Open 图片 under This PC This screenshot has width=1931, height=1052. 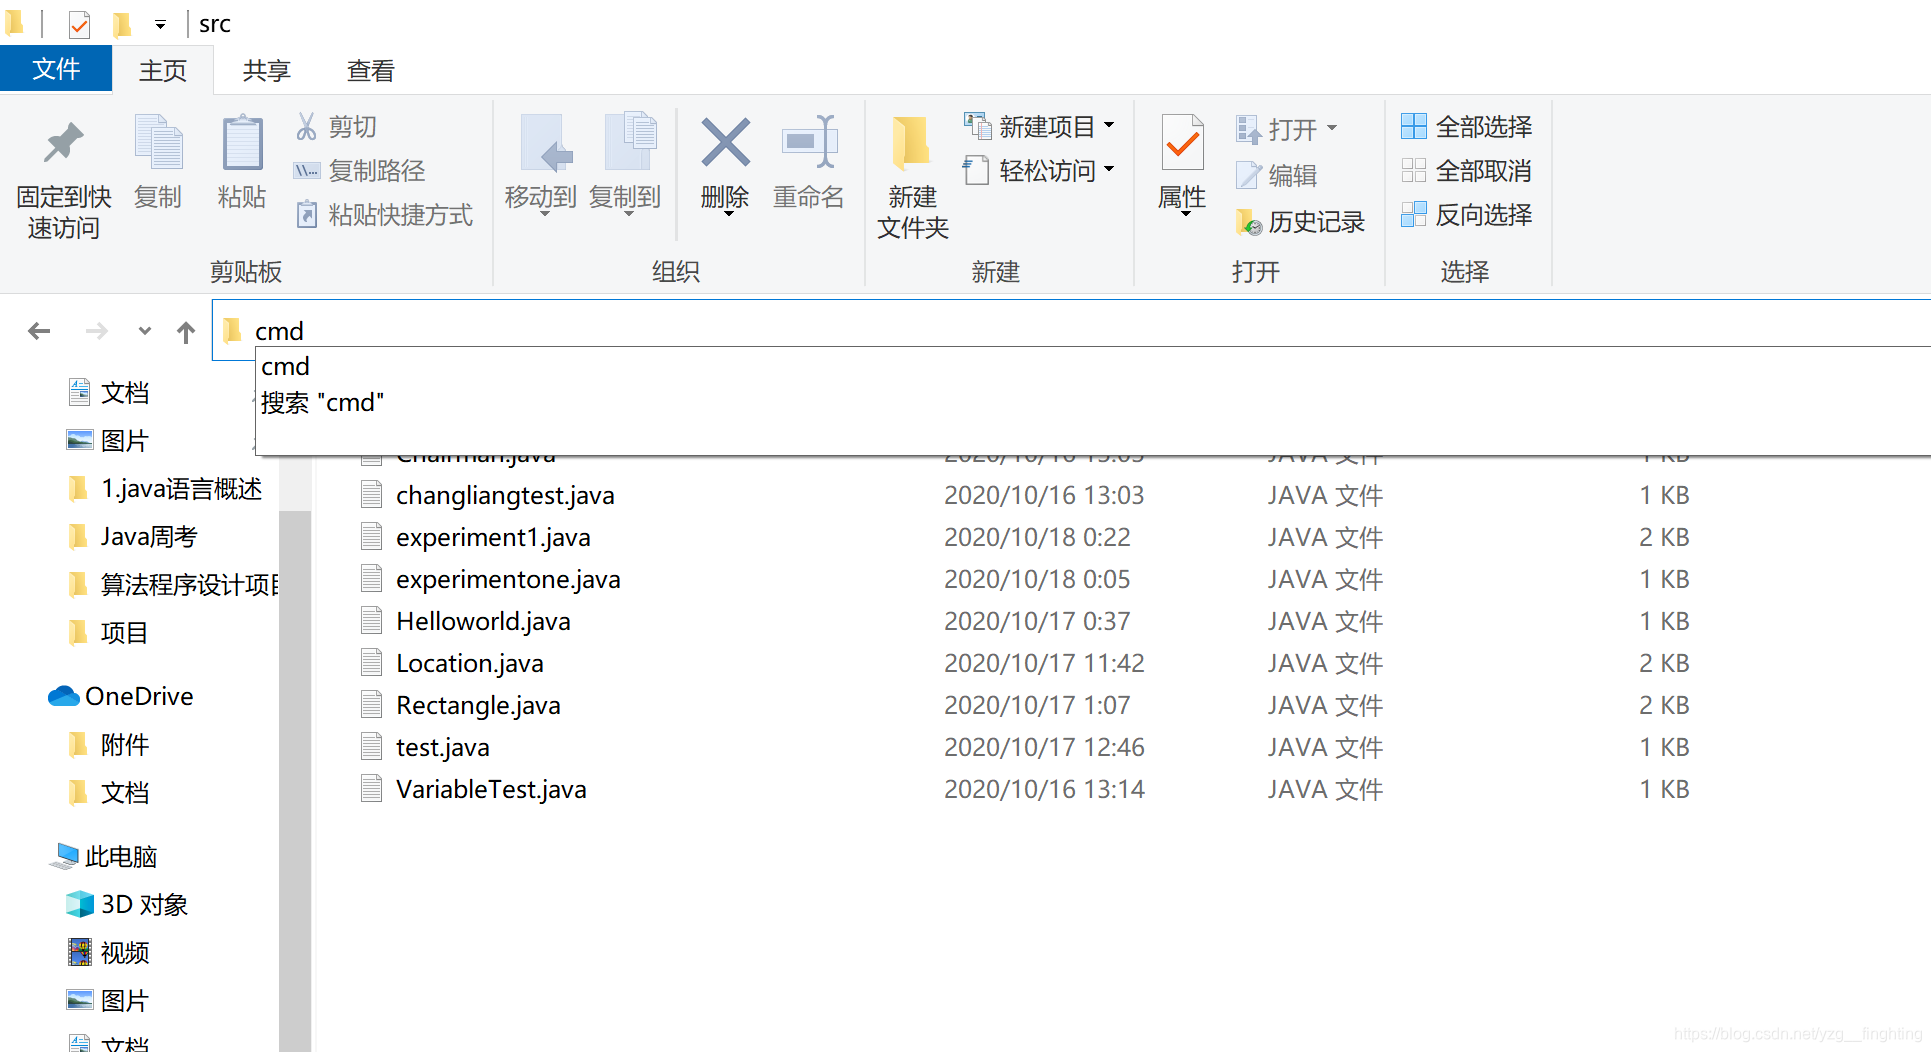pos(108,1001)
